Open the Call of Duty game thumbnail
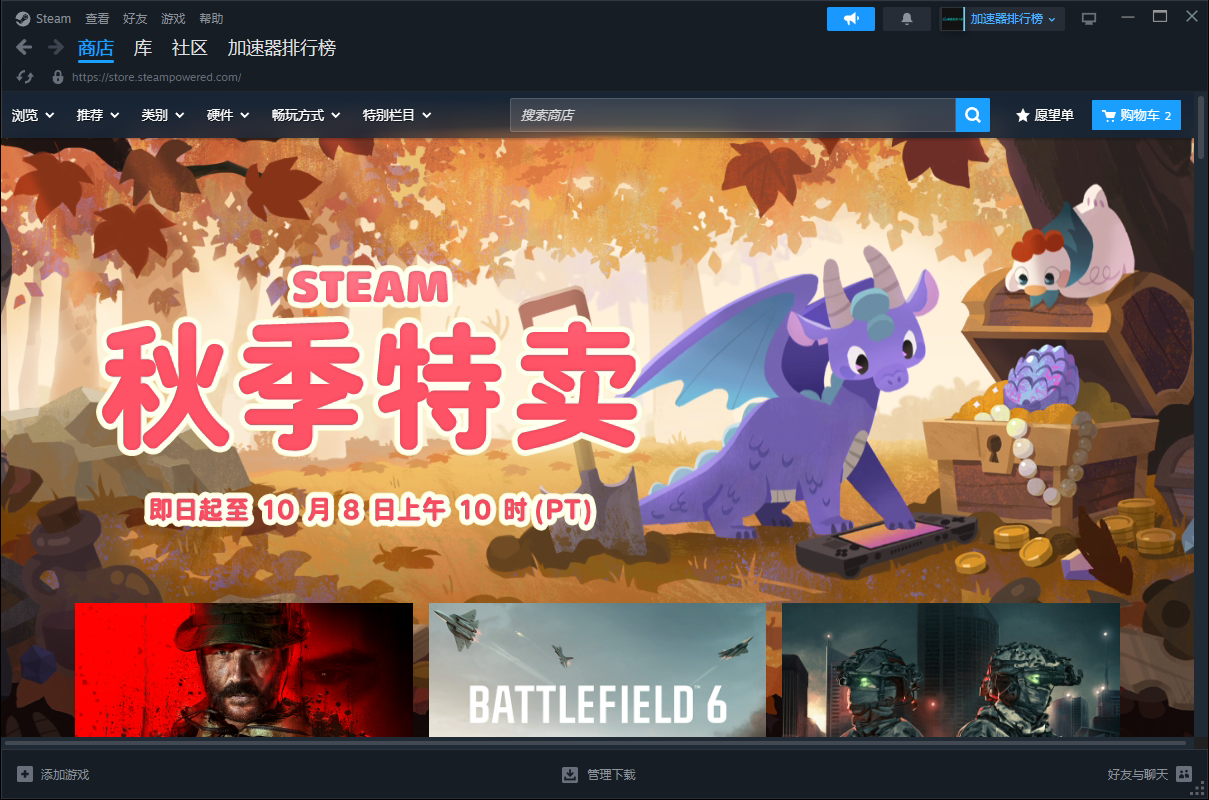The width and height of the screenshot is (1209, 800). 244,670
